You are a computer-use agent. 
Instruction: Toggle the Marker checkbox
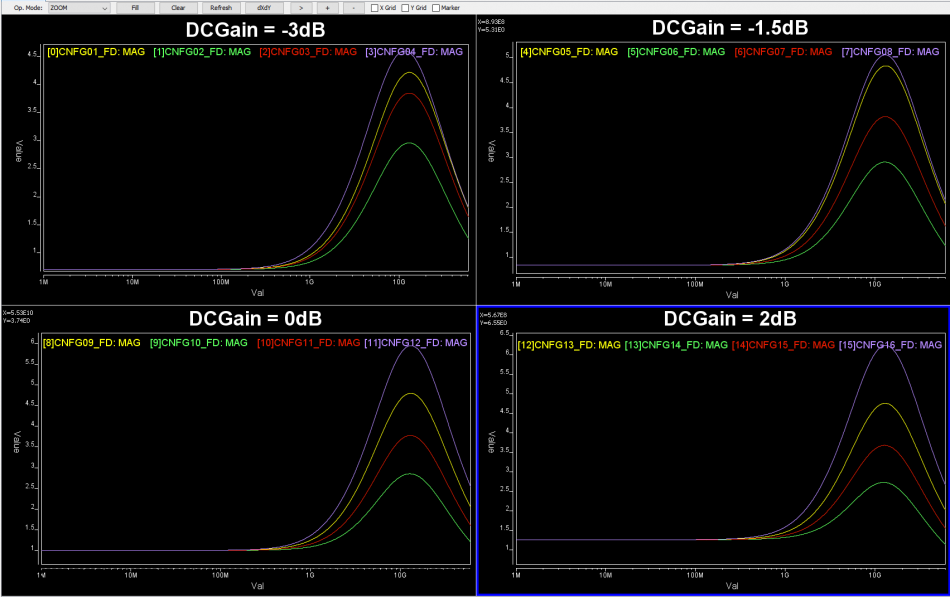[436, 8]
